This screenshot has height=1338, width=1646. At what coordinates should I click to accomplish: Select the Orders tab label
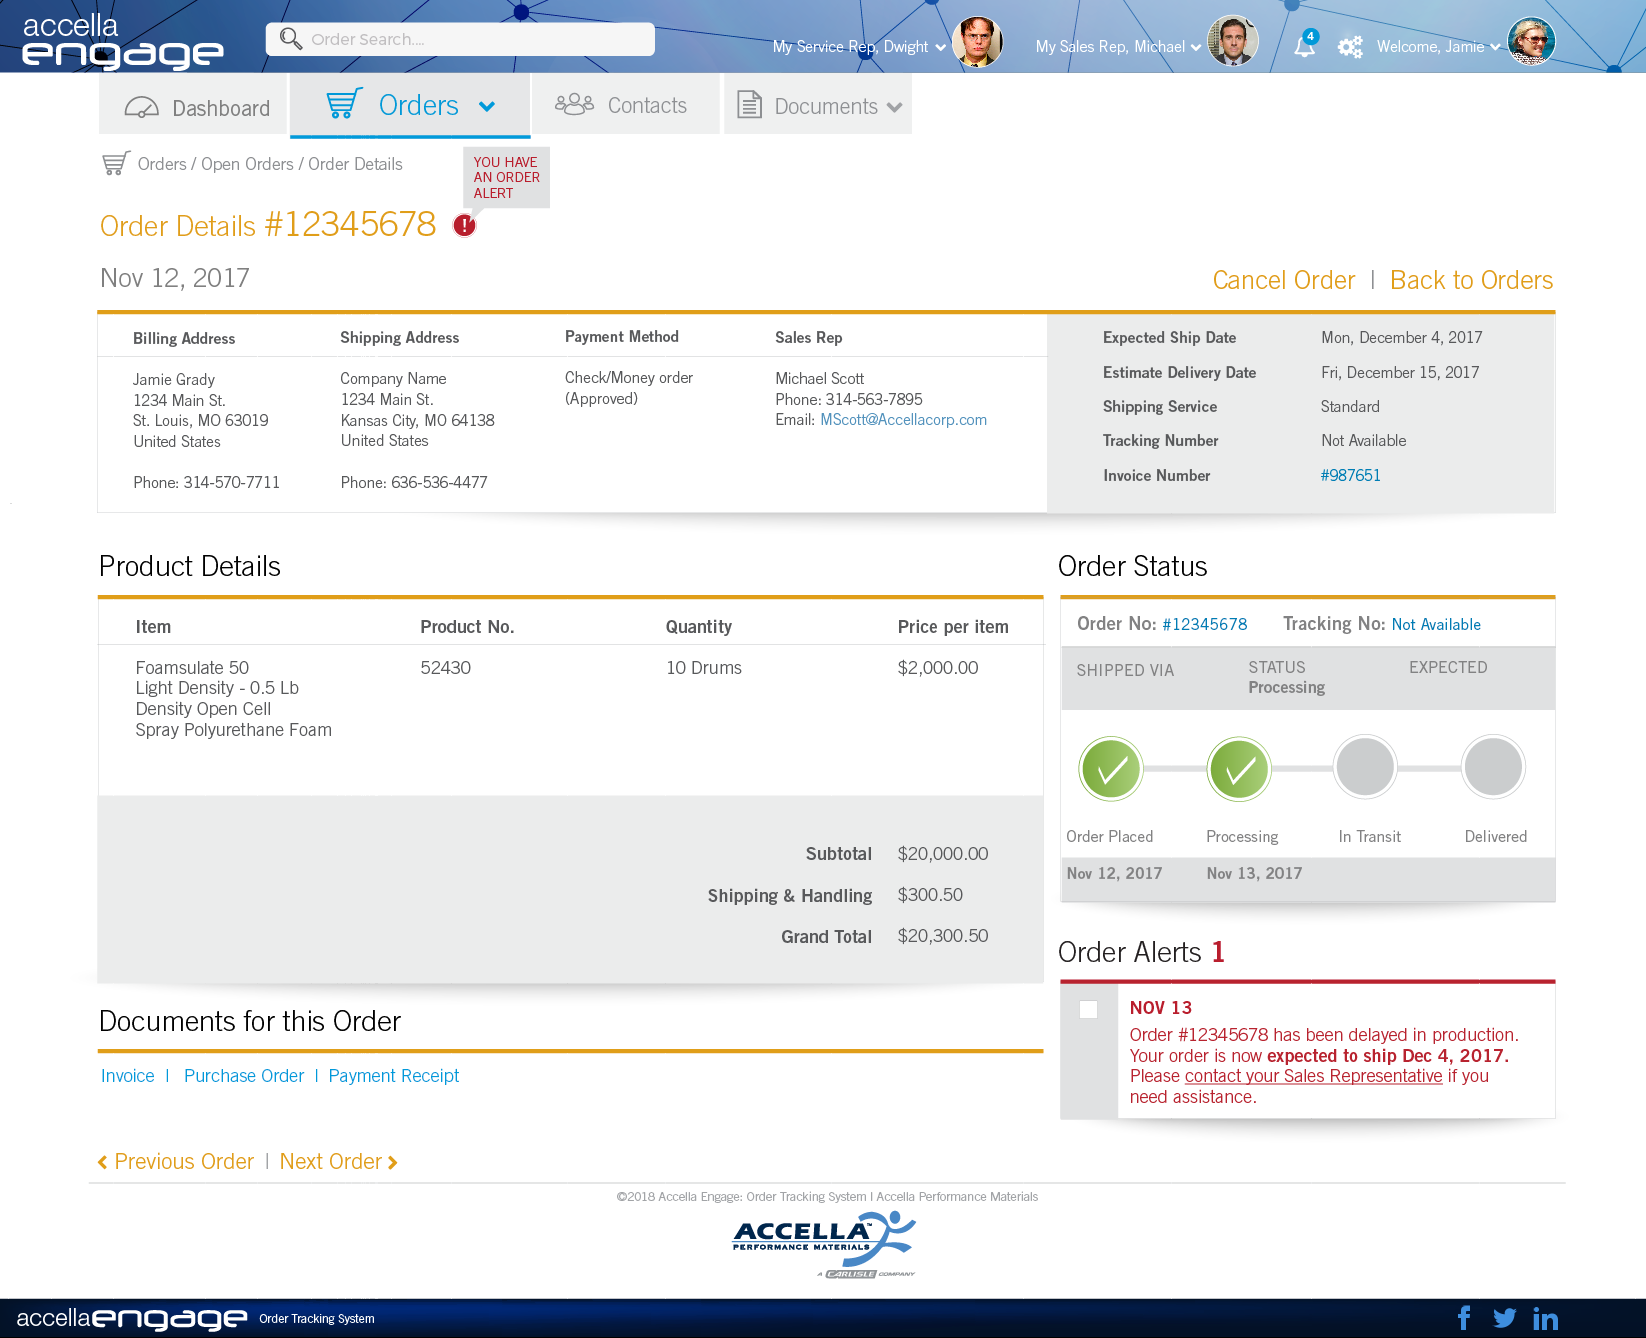(x=419, y=105)
